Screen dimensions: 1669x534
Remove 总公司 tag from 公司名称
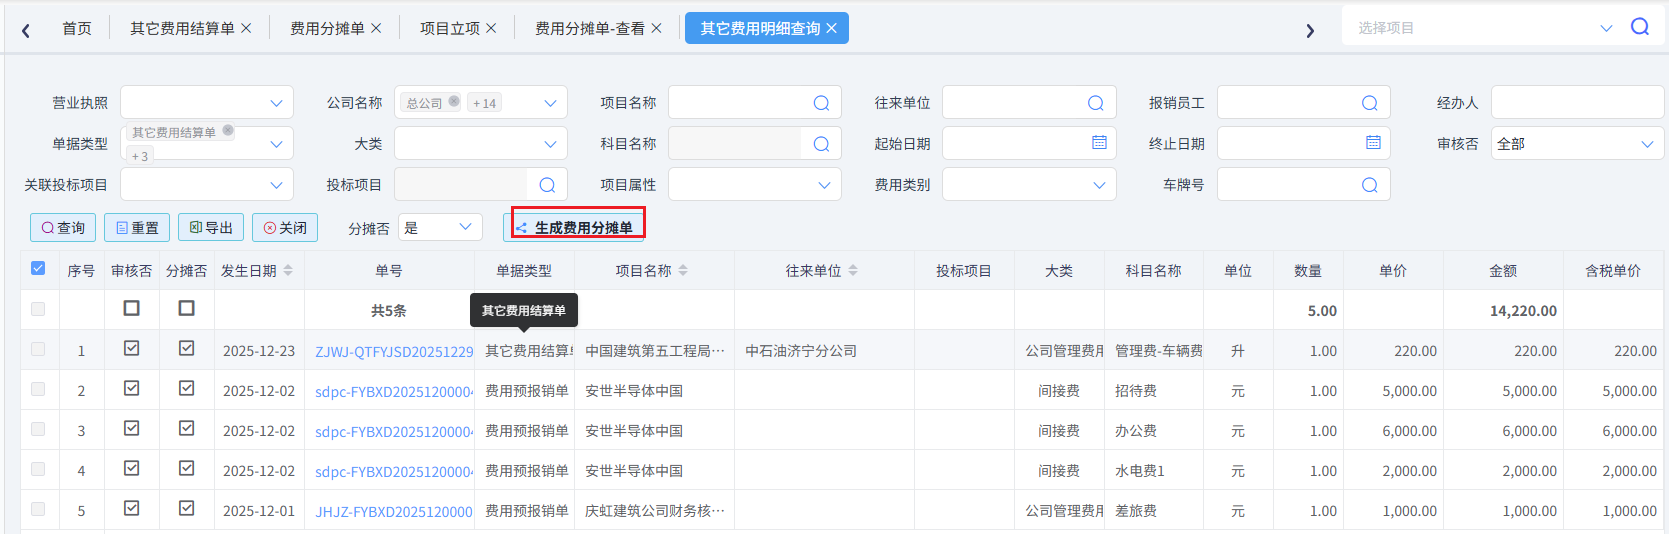[x=454, y=102]
